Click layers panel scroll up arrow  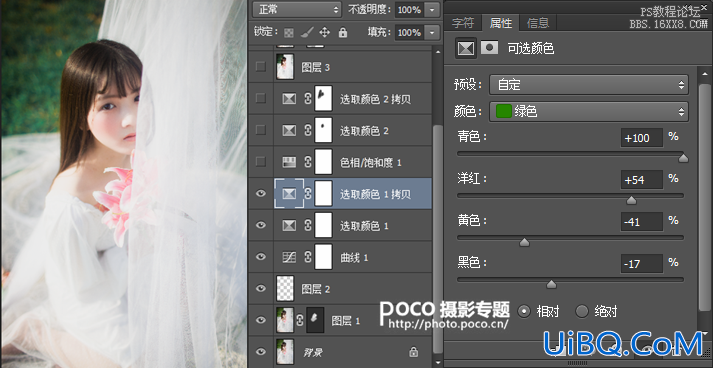pos(438,52)
